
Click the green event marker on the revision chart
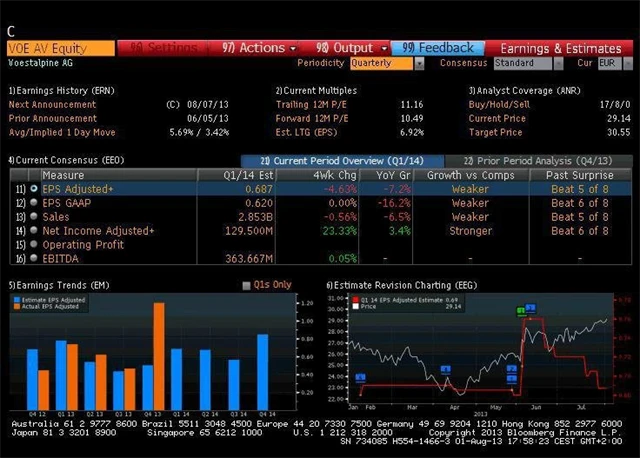click(521, 311)
